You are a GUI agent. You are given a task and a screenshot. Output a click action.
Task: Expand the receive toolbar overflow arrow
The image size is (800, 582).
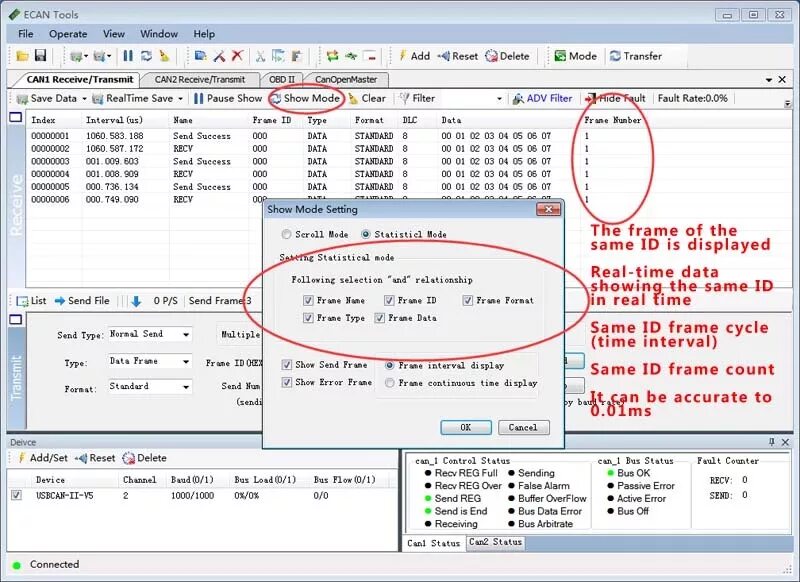[x=788, y=103]
